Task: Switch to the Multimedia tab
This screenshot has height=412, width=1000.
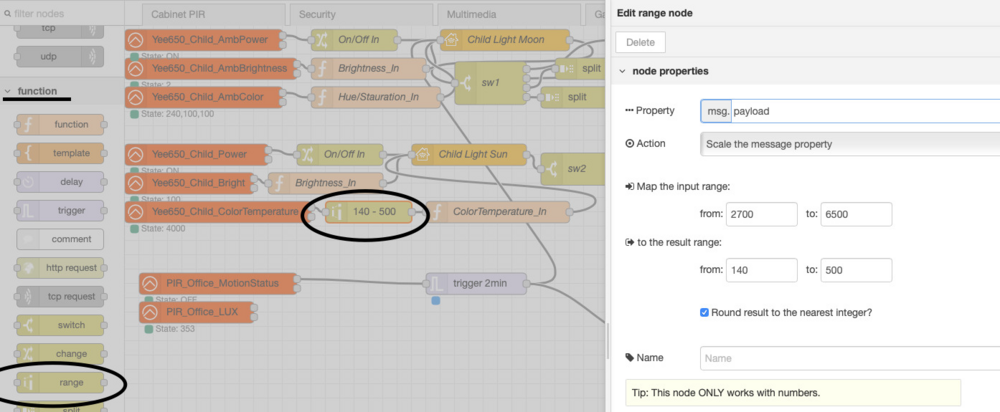Action: tap(508, 14)
